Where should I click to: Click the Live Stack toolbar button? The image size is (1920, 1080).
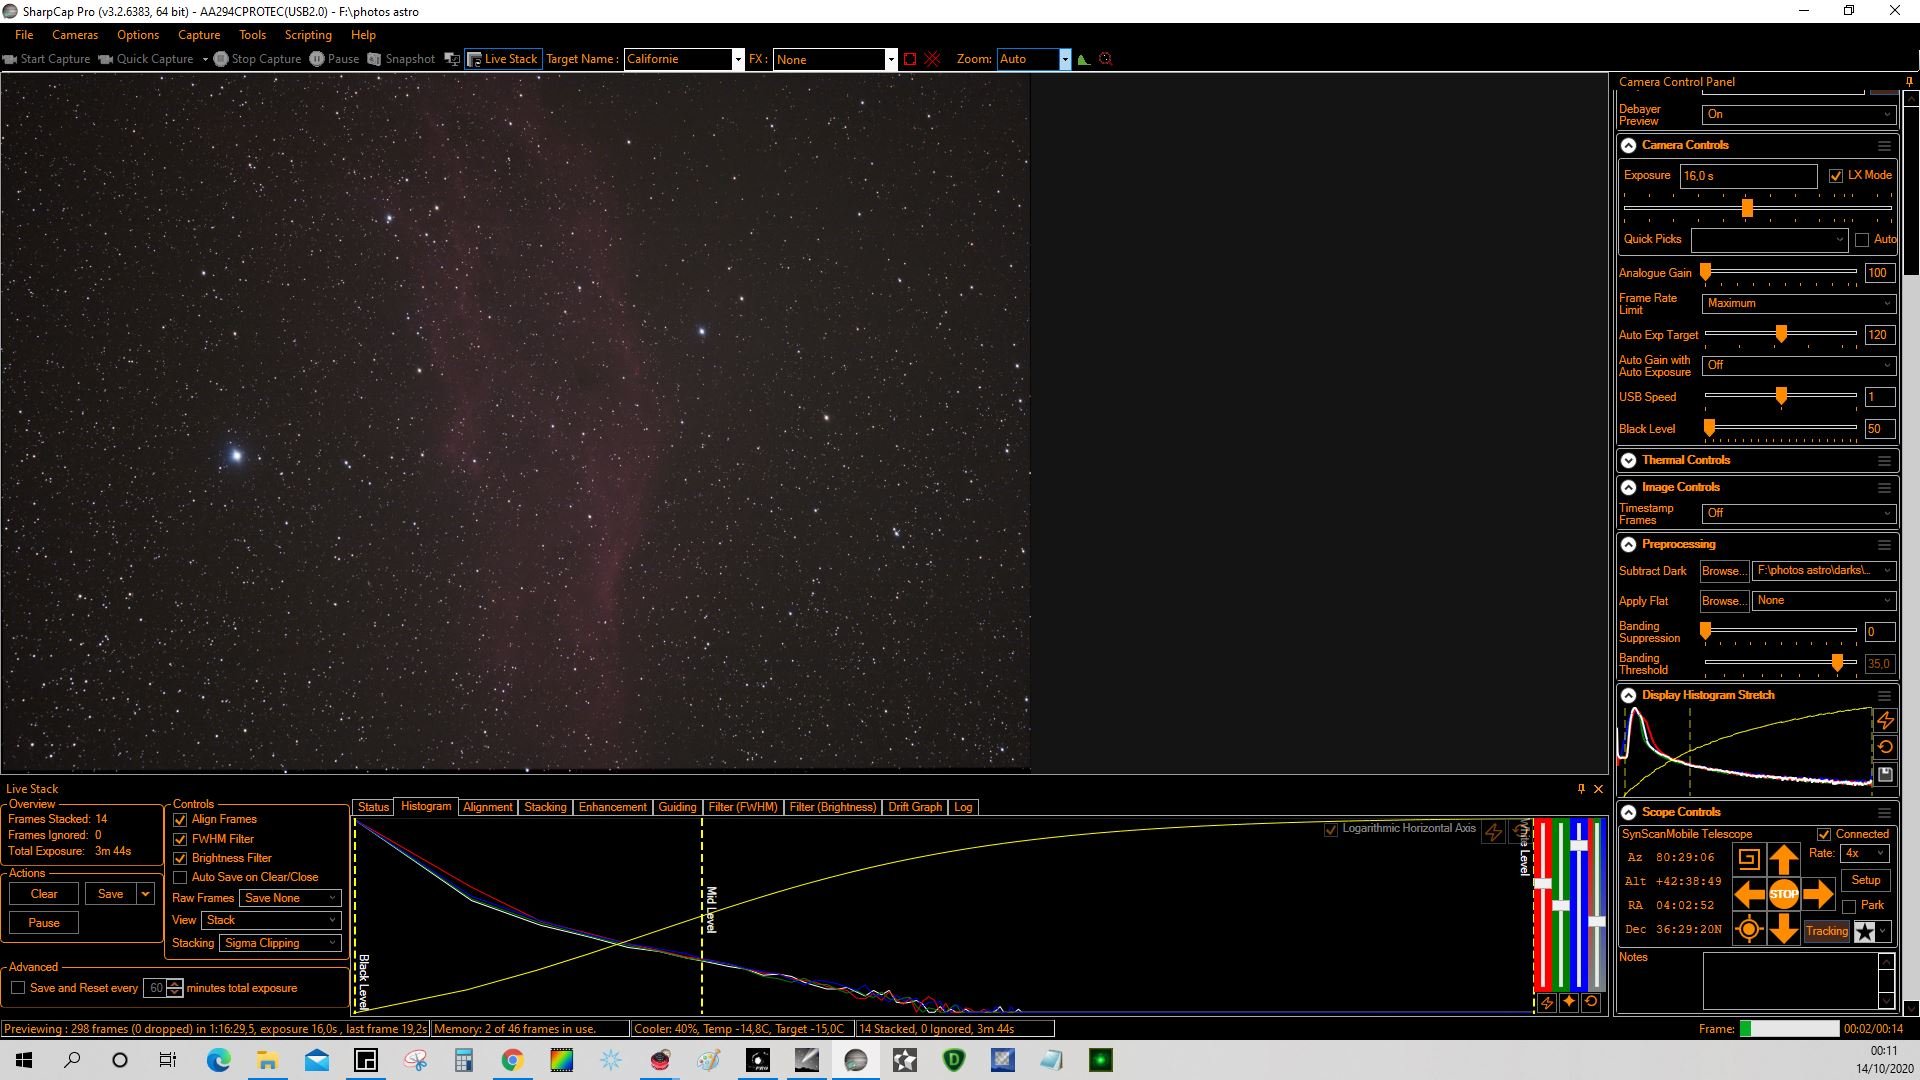(x=503, y=59)
